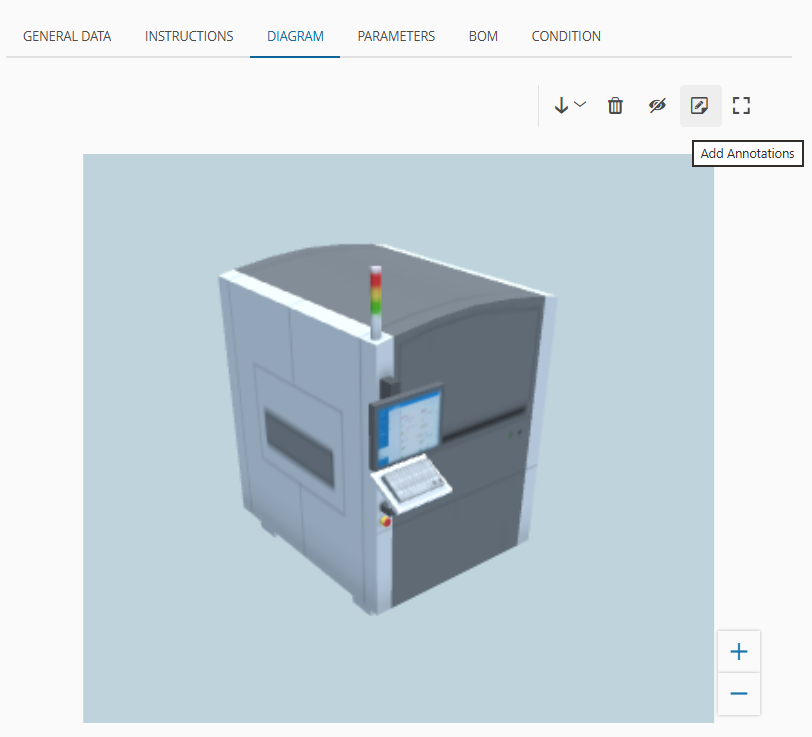Select the DIAGRAM tab

pos(295,36)
